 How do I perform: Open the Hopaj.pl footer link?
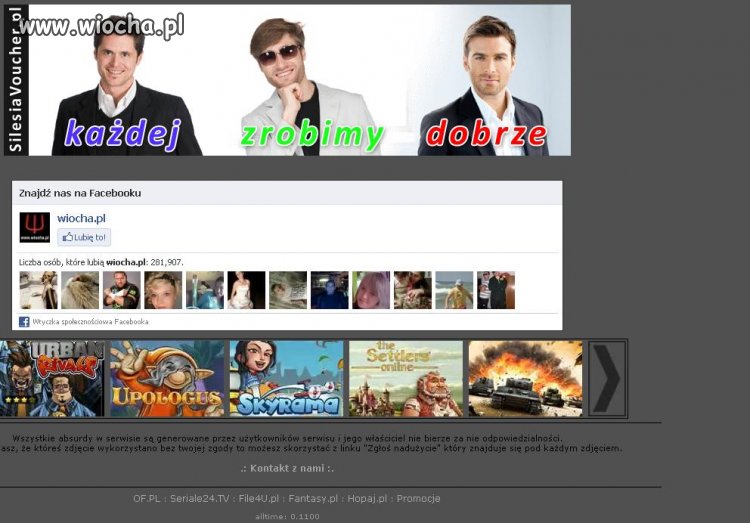coord(367,499)
